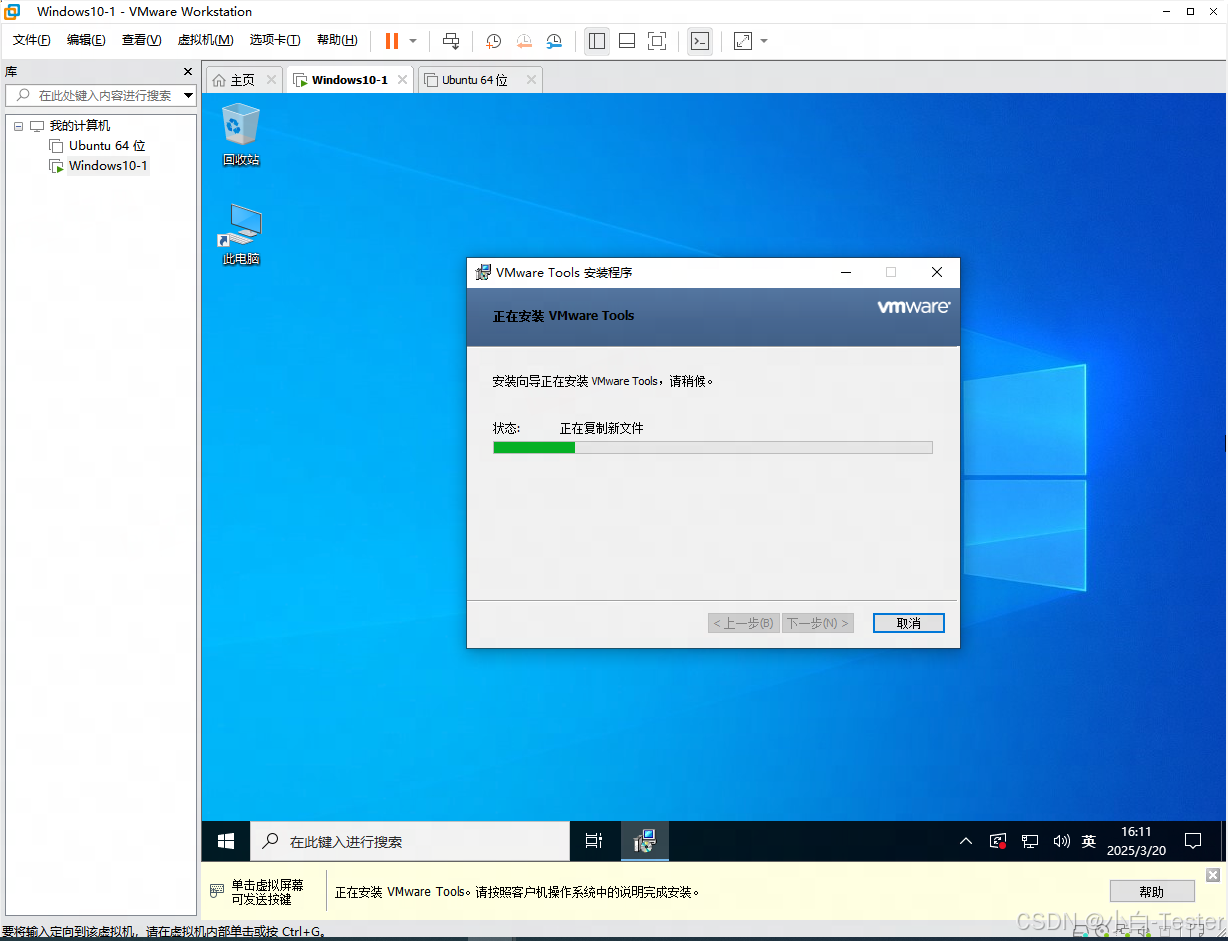Open the Windows Start menu
The height and width of the screenshot is (941, 1228).
tap(226, 841)
